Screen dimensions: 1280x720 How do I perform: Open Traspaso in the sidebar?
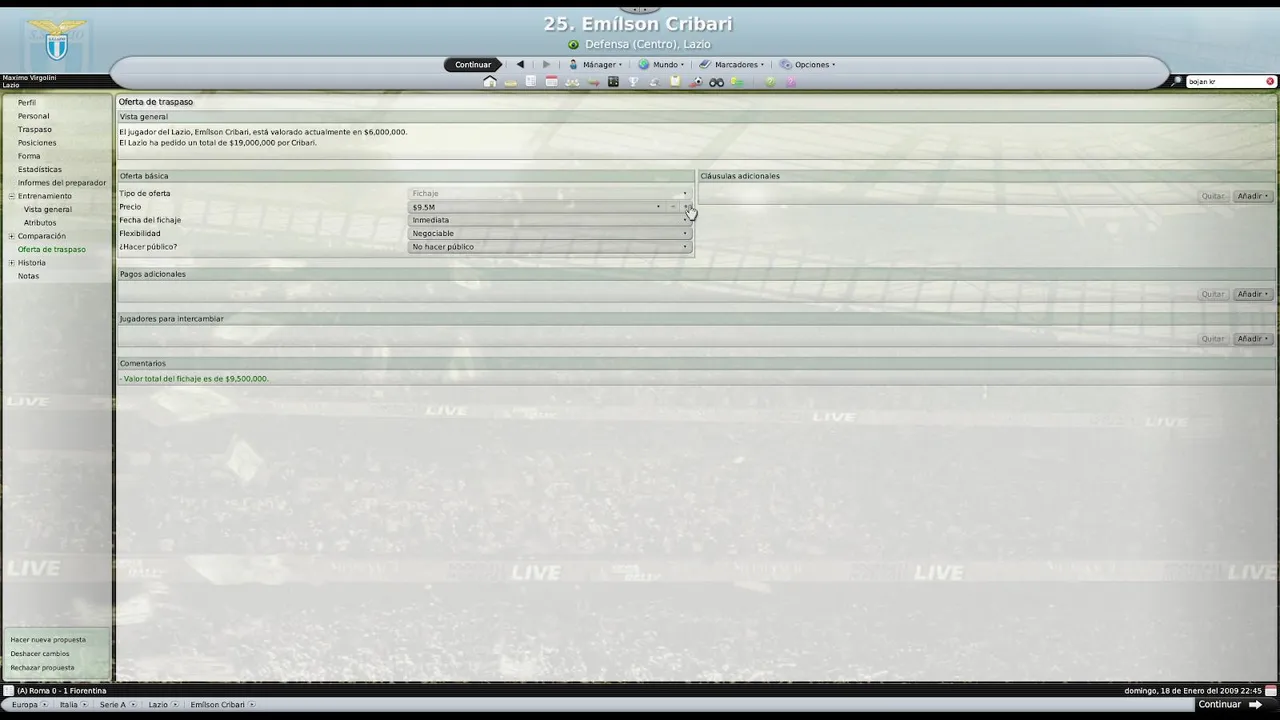point(34,129)
